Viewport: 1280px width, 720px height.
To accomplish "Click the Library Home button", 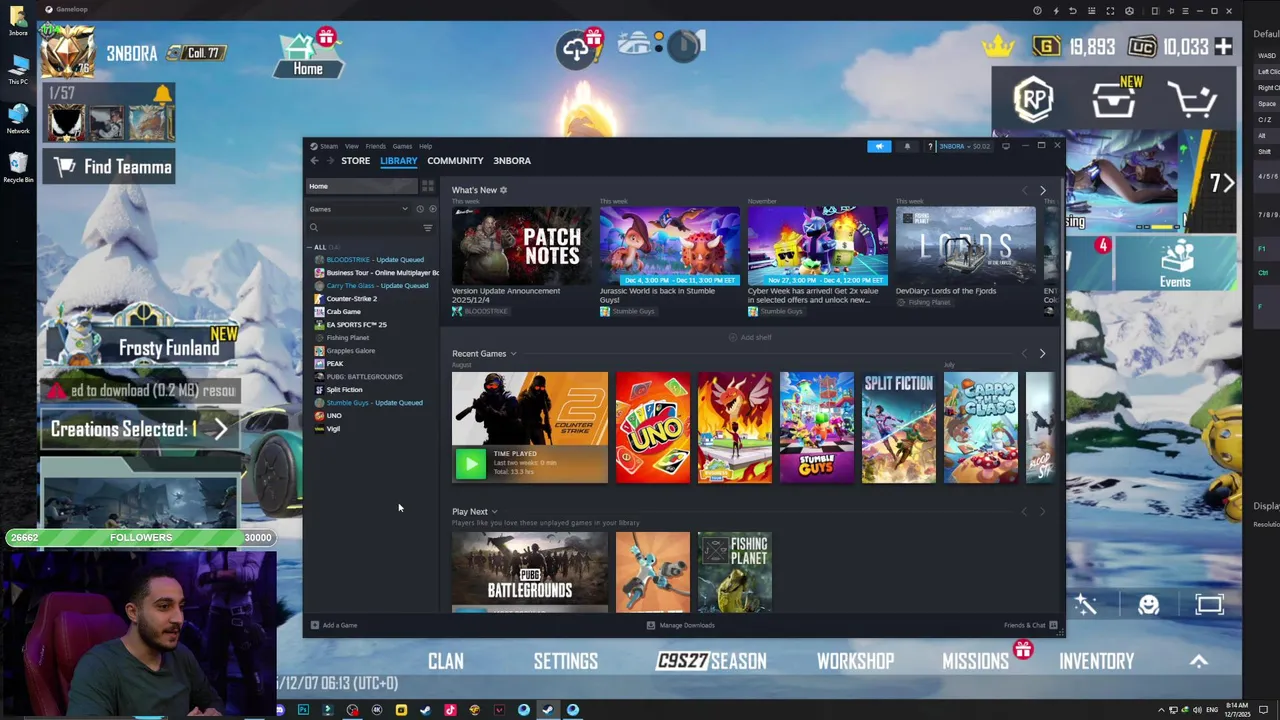I will pos(361,186).
